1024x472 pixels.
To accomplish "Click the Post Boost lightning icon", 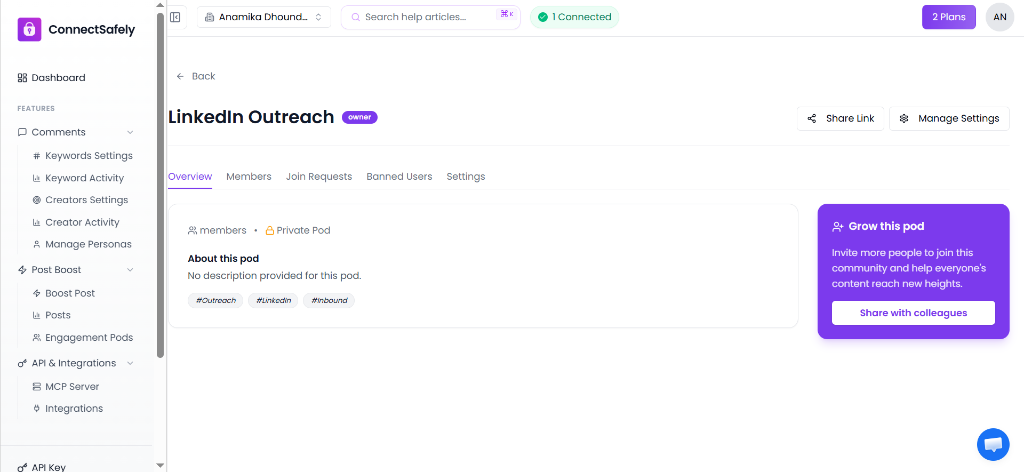I will point(22,270).
